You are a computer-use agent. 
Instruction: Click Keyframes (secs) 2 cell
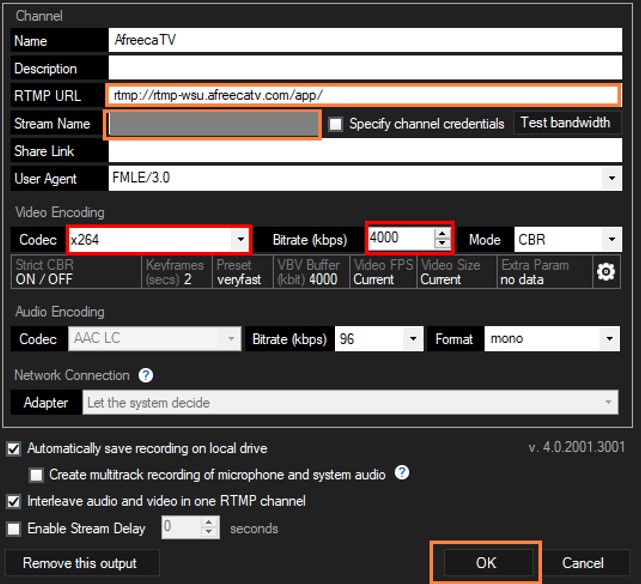click(177, 272)
